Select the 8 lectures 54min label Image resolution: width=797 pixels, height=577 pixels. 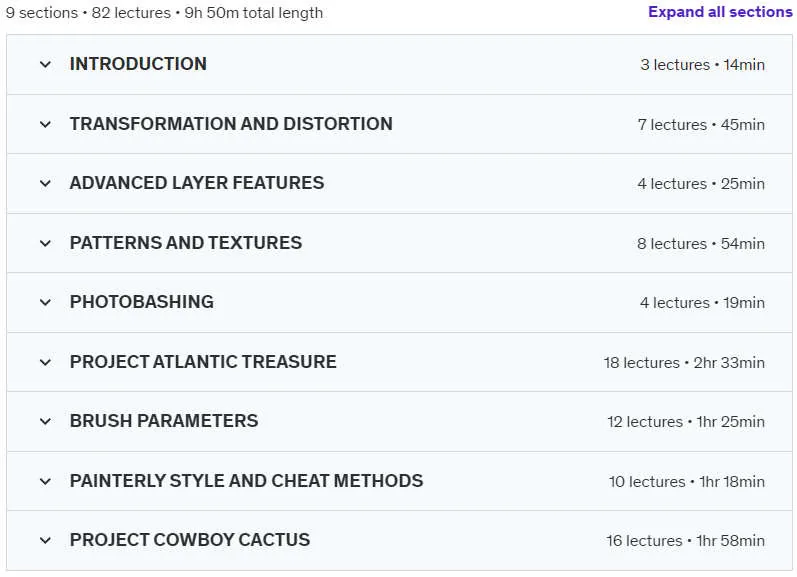pos(701,244)
